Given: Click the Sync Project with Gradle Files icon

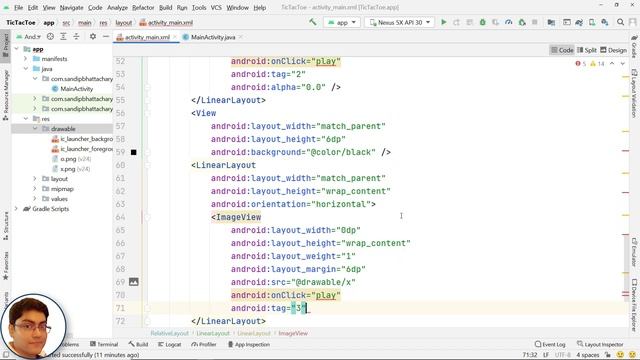Looking at the screenshot, I should (579, 22).
